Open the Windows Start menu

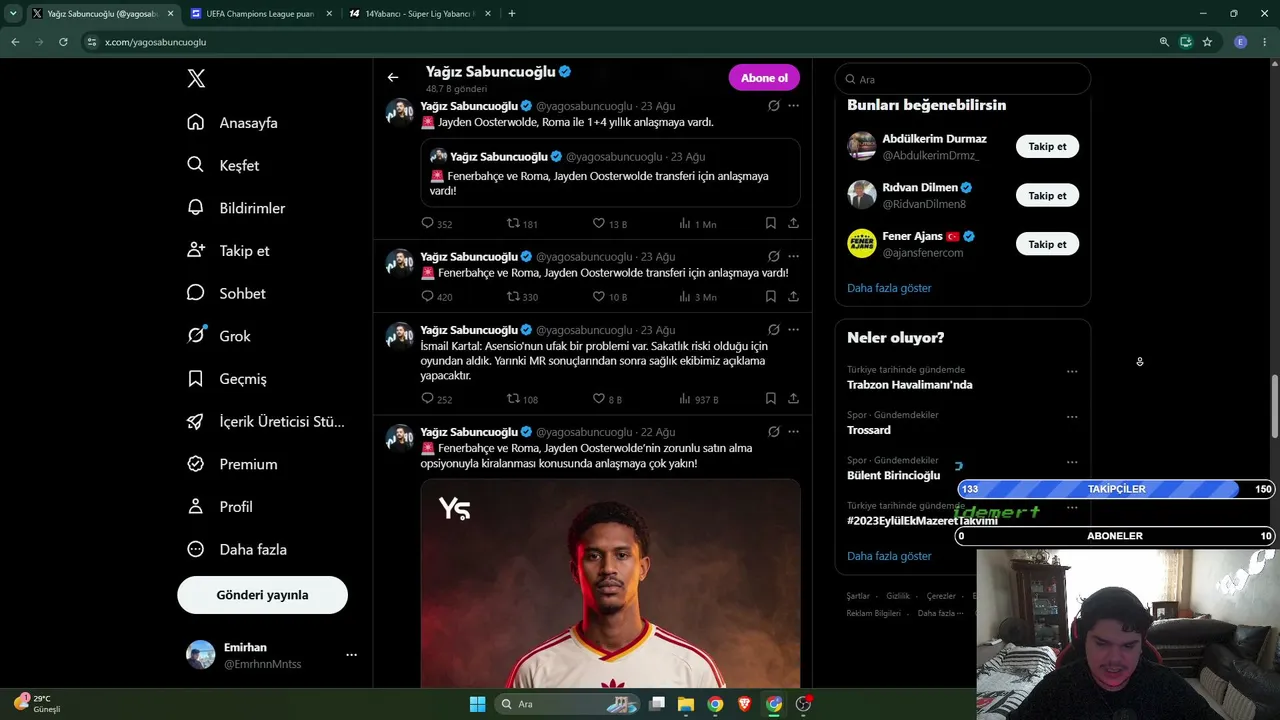[x=477, y=704]
